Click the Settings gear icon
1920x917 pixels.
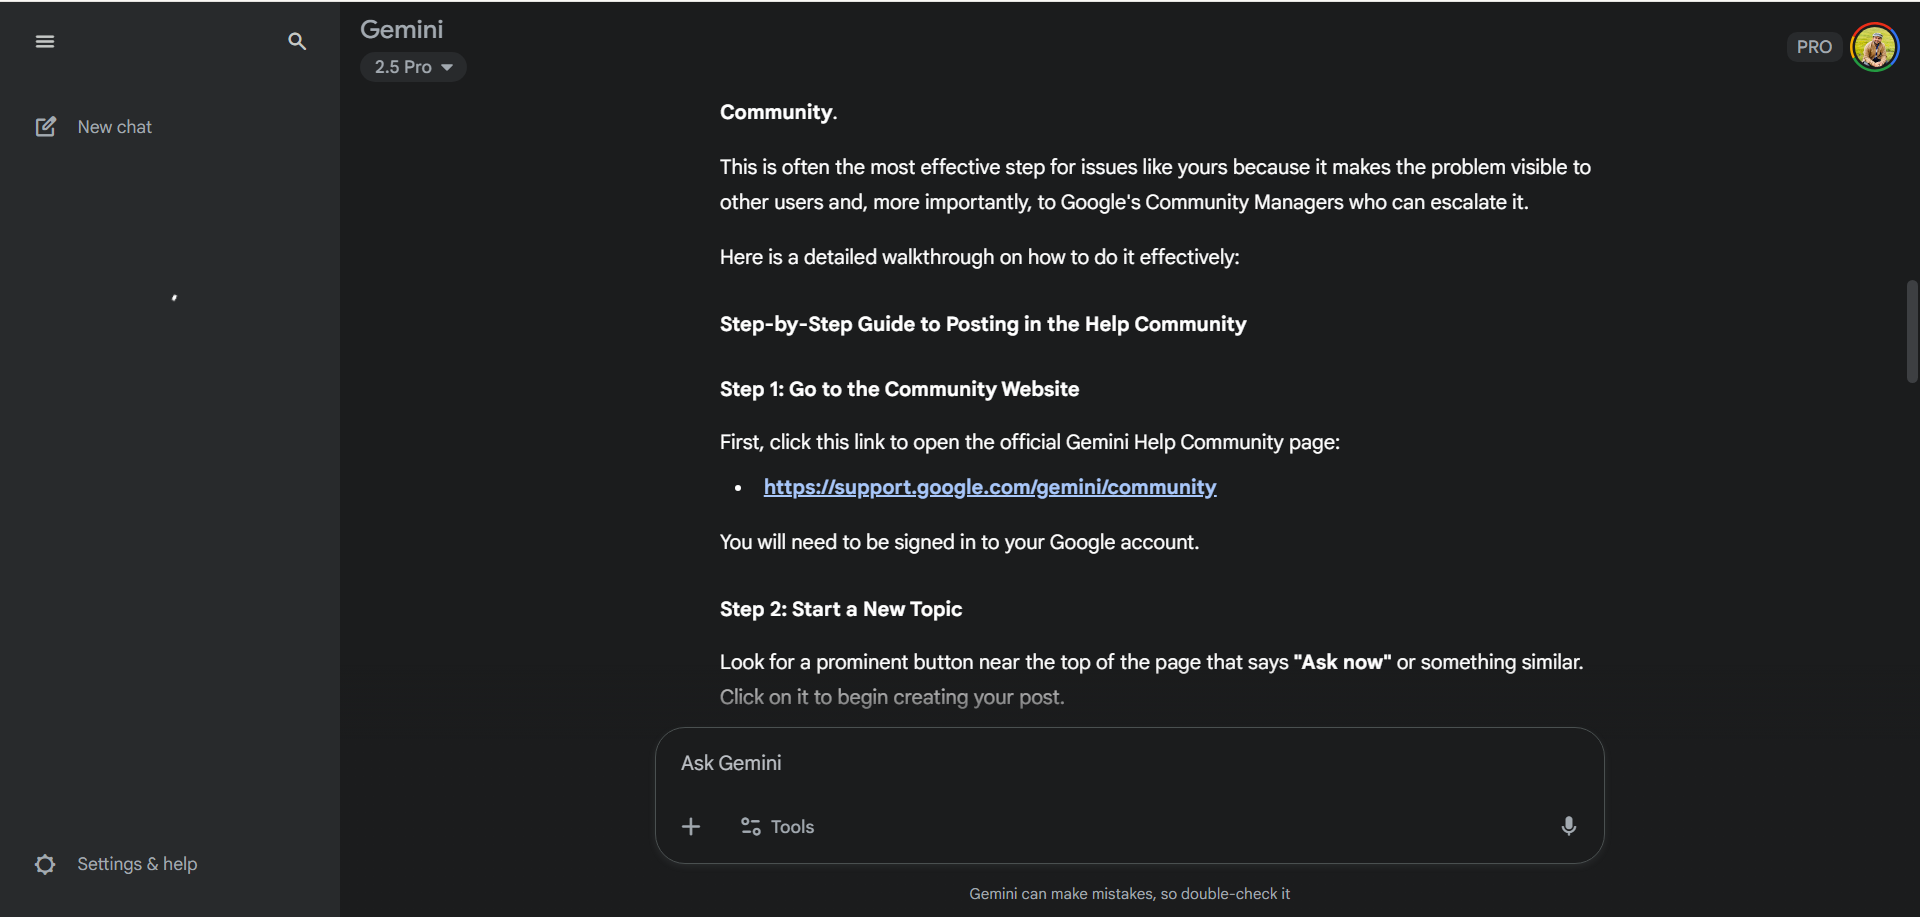pos(45,864)
